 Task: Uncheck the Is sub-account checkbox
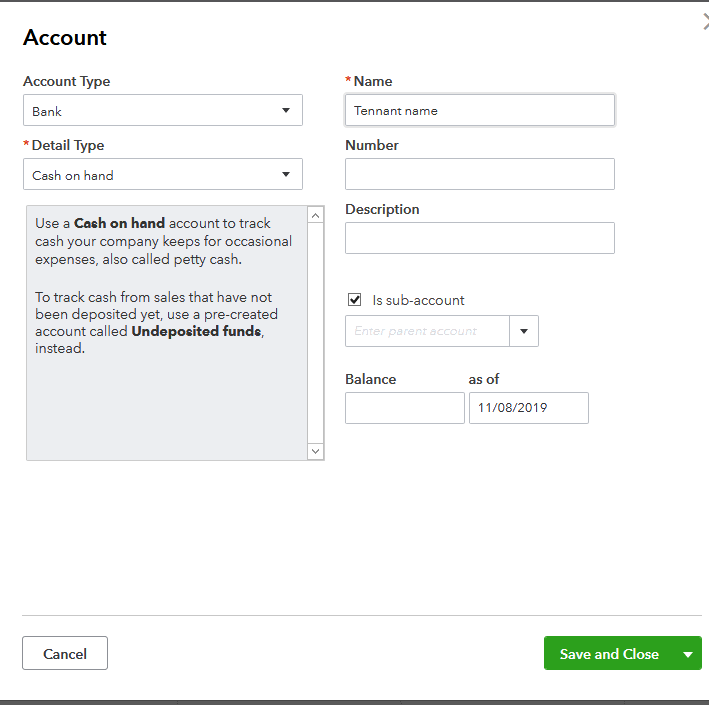tap(354, 300)
